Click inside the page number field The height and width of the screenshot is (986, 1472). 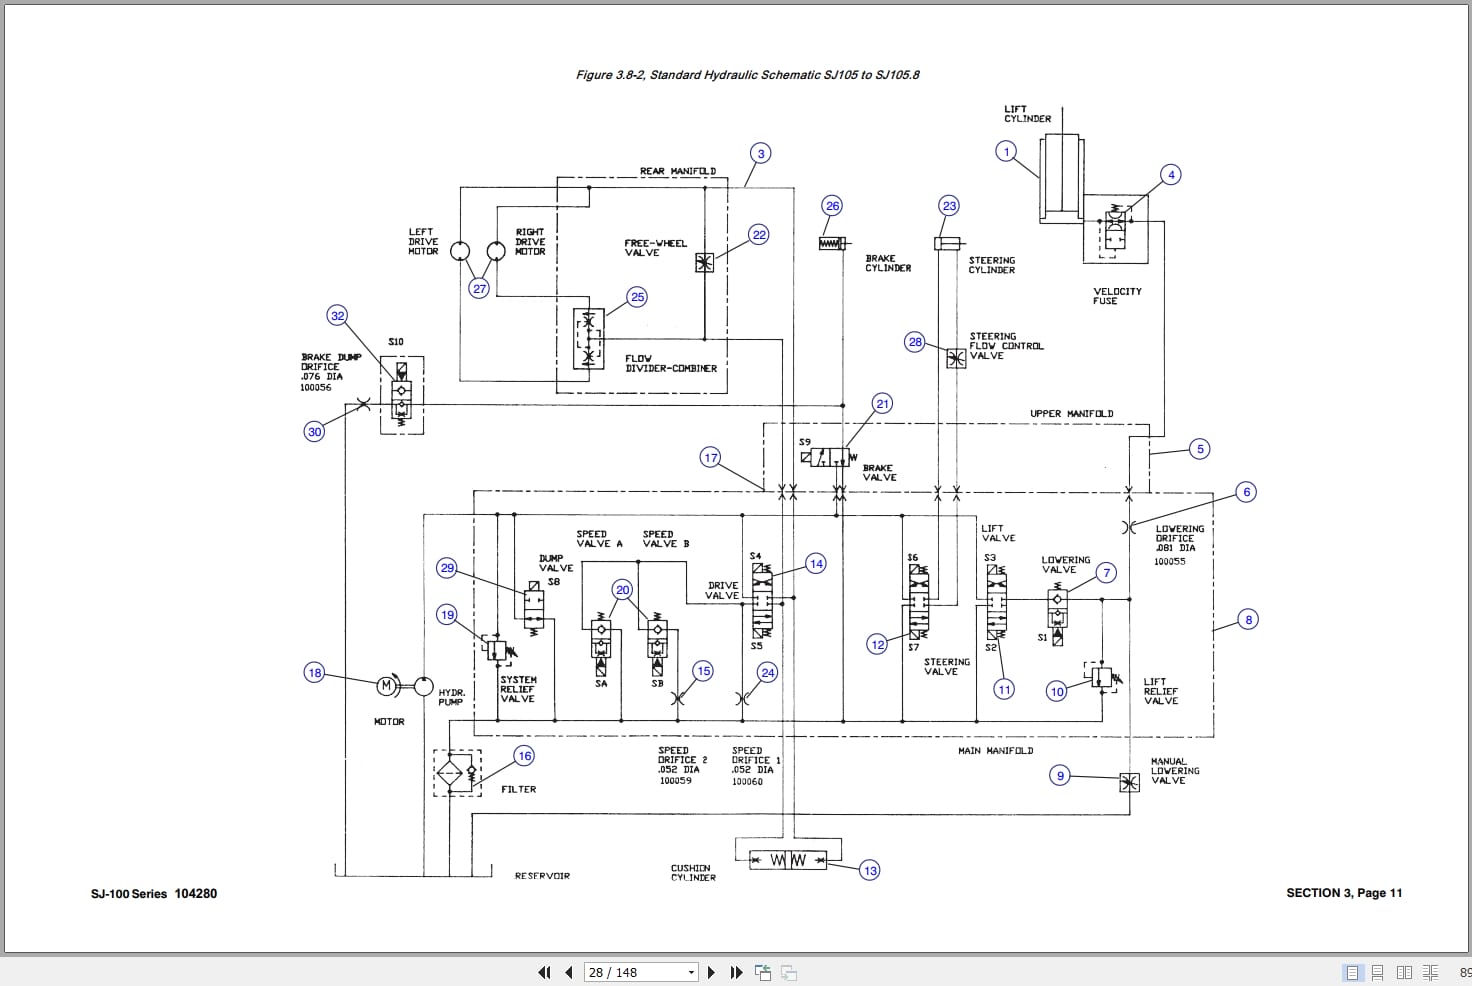tap(620, 972)
